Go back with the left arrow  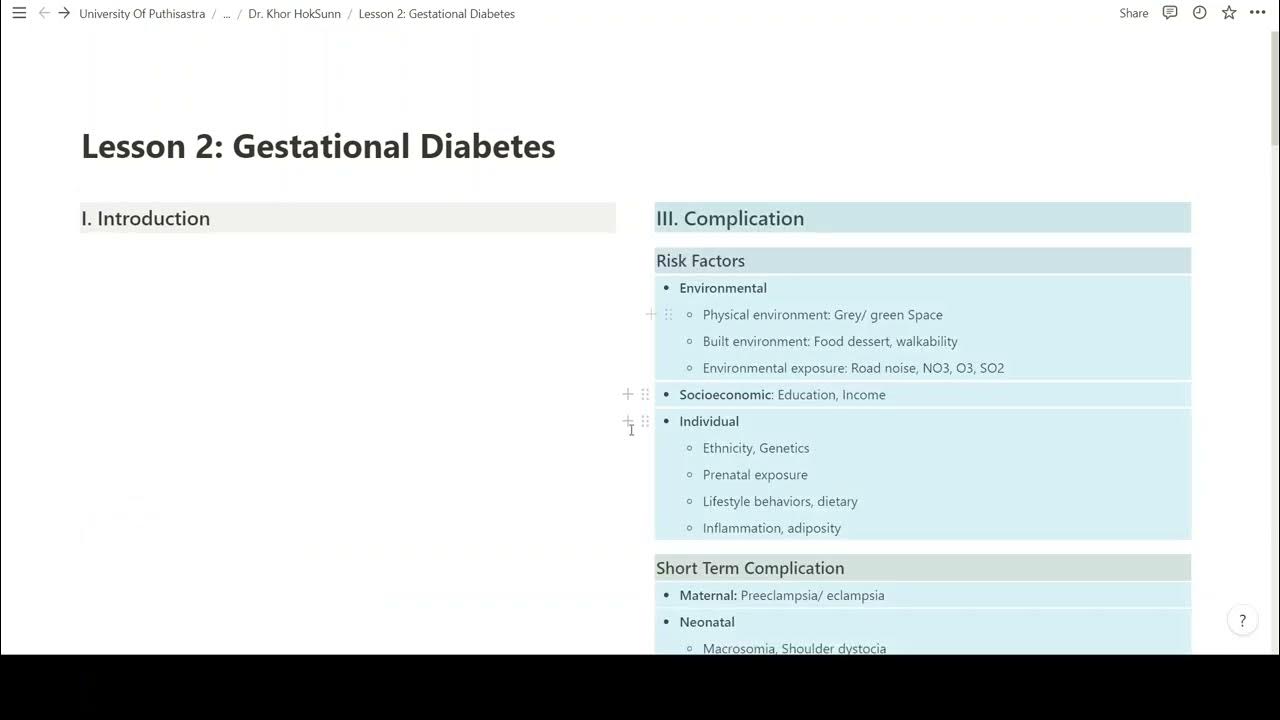coord(44,13)
